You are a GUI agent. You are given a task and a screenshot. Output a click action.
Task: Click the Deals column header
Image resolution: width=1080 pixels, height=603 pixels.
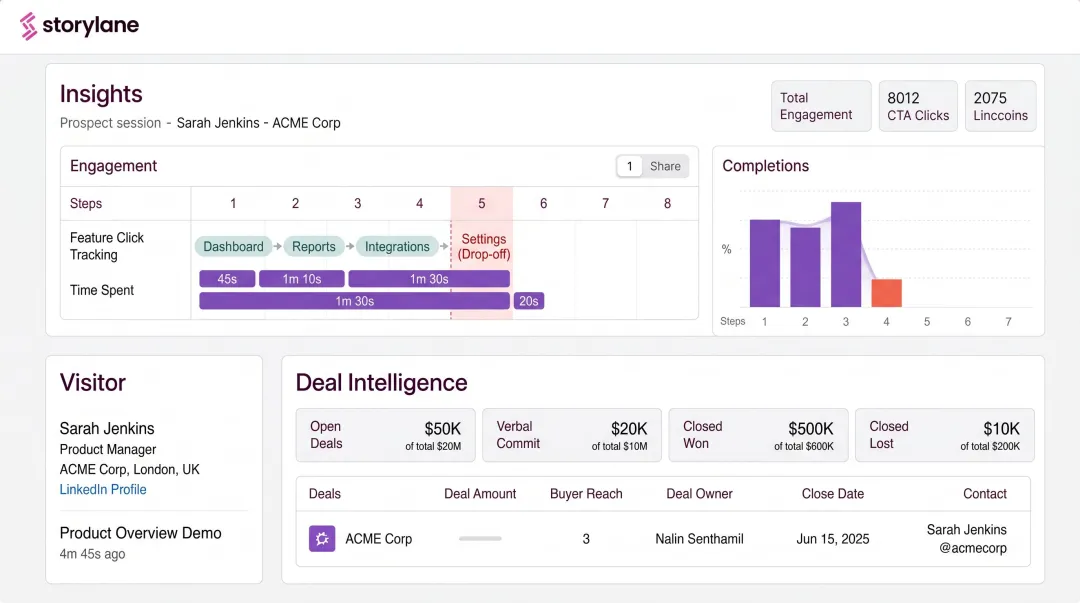click(324, 493)
